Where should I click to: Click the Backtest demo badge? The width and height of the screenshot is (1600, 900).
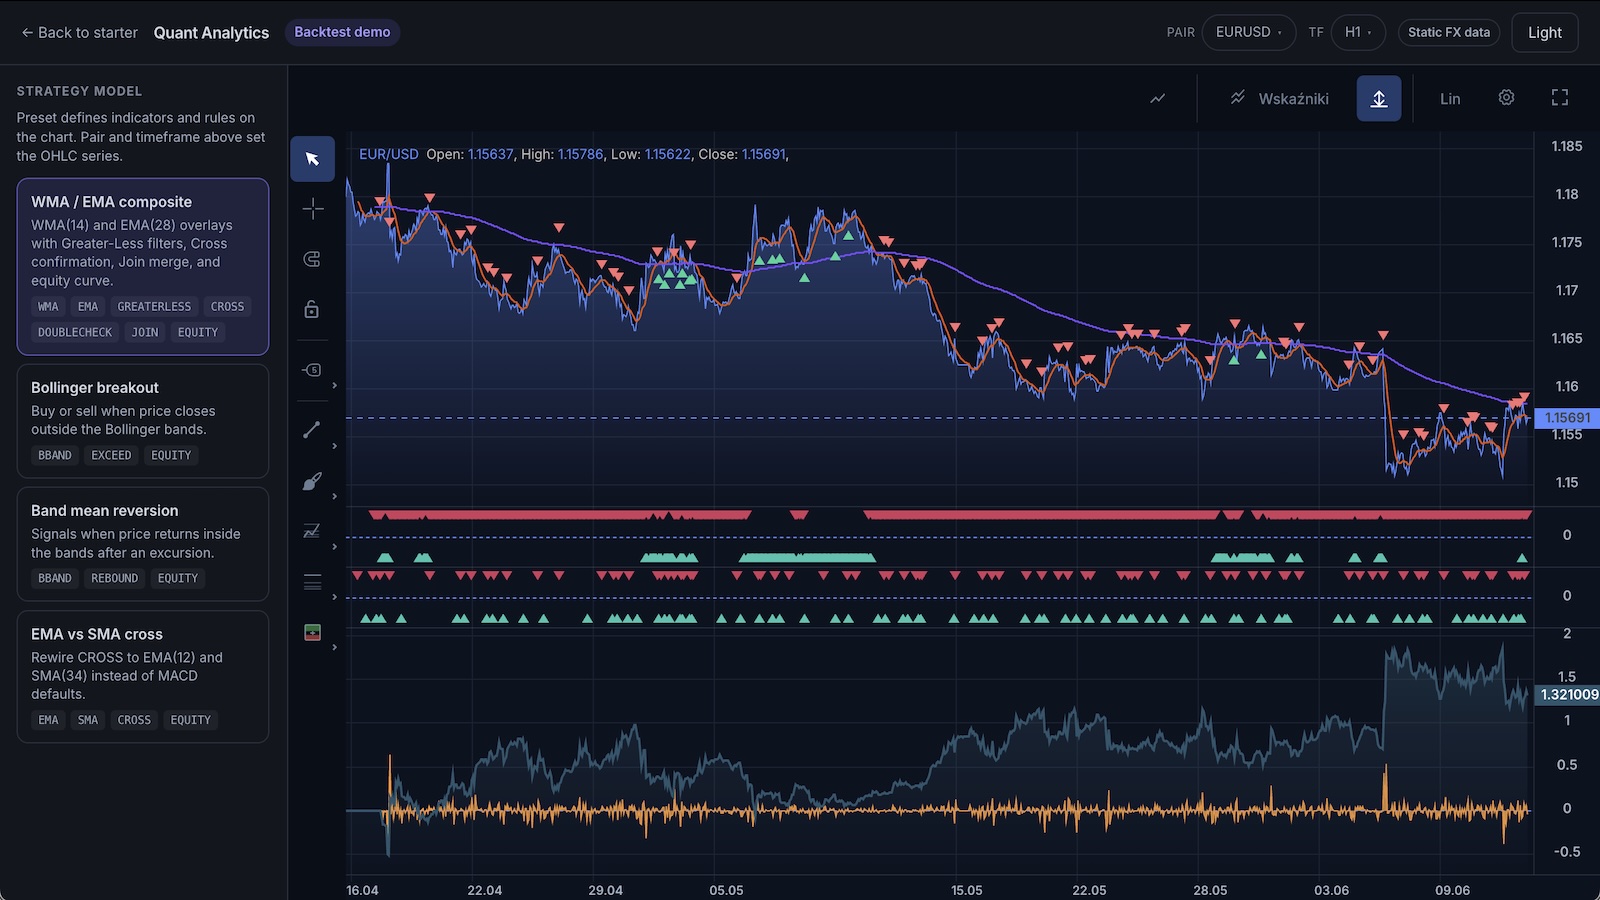(x=342, y=32)
